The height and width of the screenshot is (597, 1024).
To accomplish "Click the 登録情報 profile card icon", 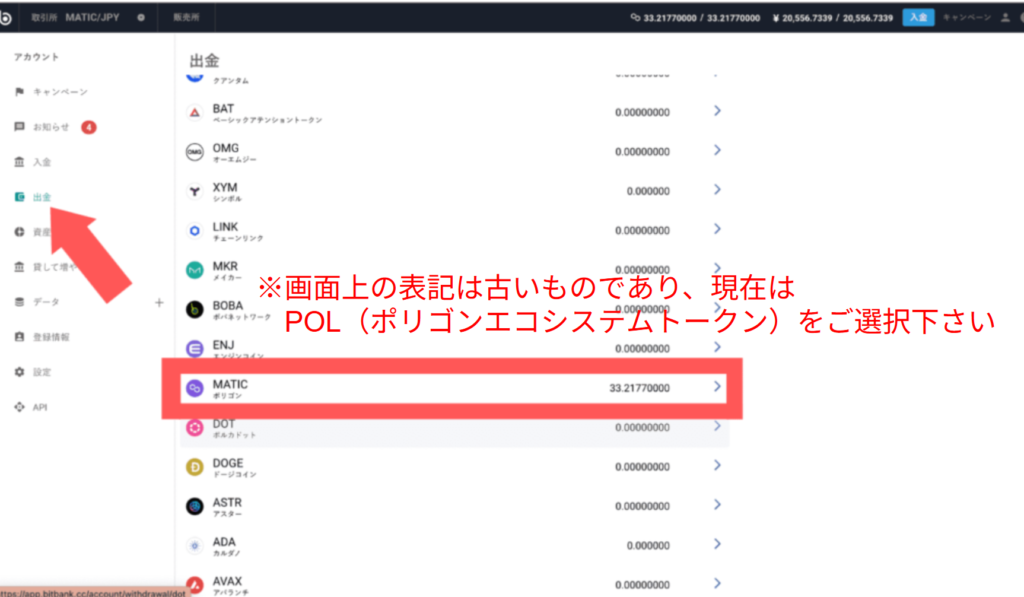I will [x=20, y=337].
